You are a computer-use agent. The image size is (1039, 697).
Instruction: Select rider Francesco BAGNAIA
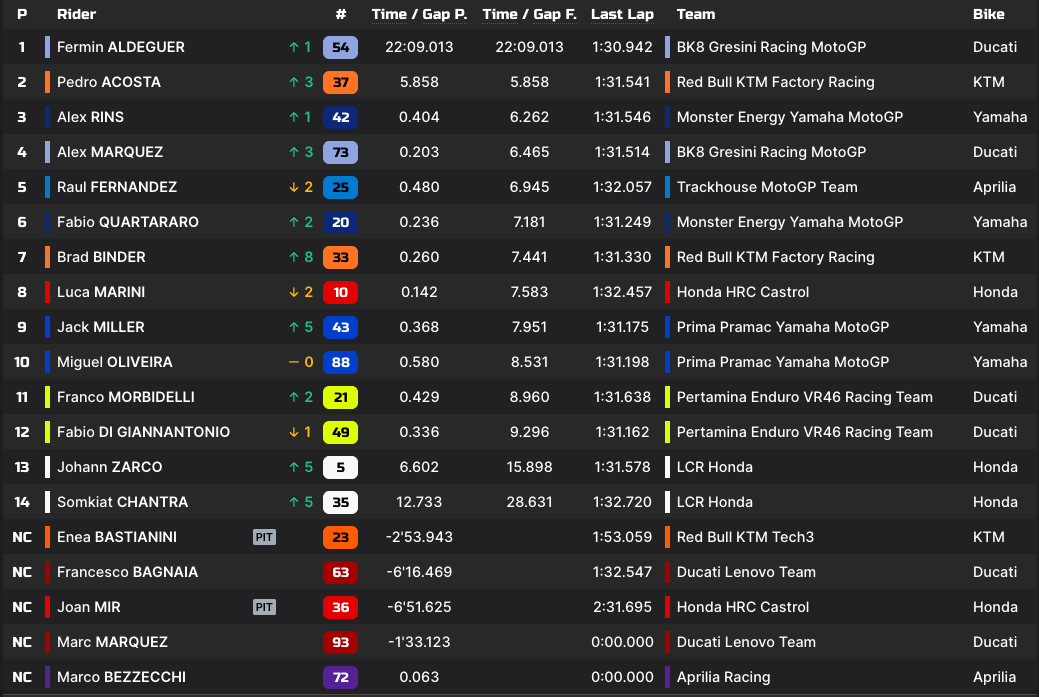pyautogui.click(x=127, y=572)
